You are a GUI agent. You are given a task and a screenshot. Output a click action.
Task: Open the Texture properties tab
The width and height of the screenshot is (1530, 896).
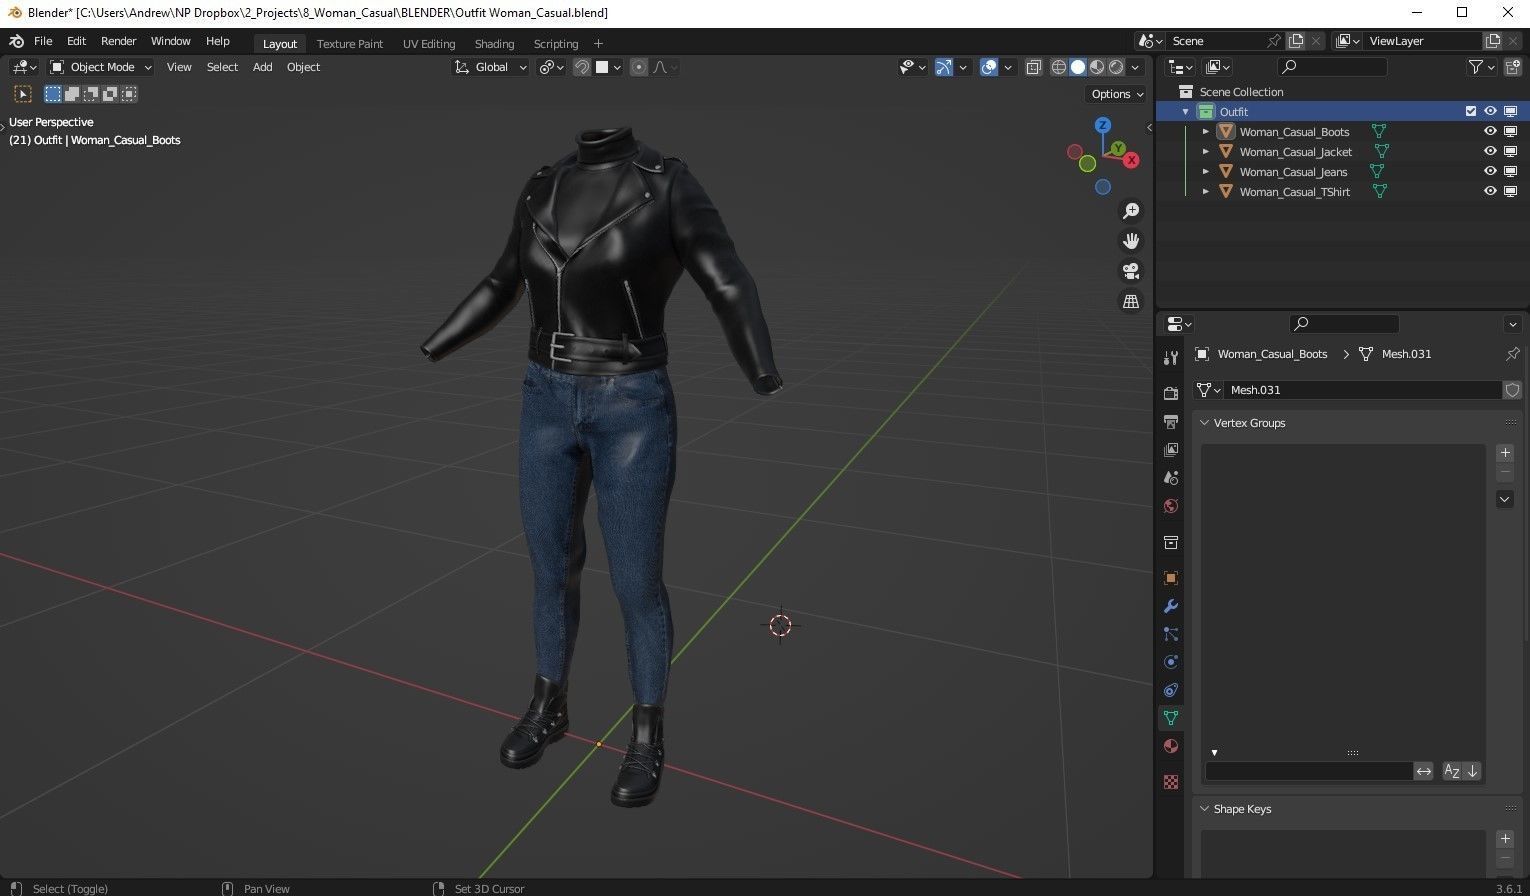[1171, 782]
